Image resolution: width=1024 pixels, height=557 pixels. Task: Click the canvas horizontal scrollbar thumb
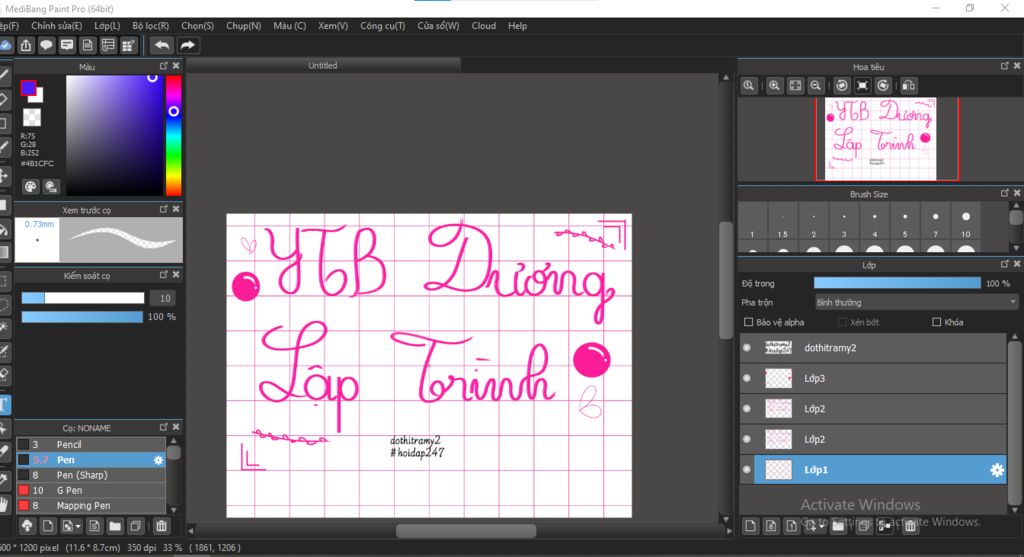click(466, 531)
